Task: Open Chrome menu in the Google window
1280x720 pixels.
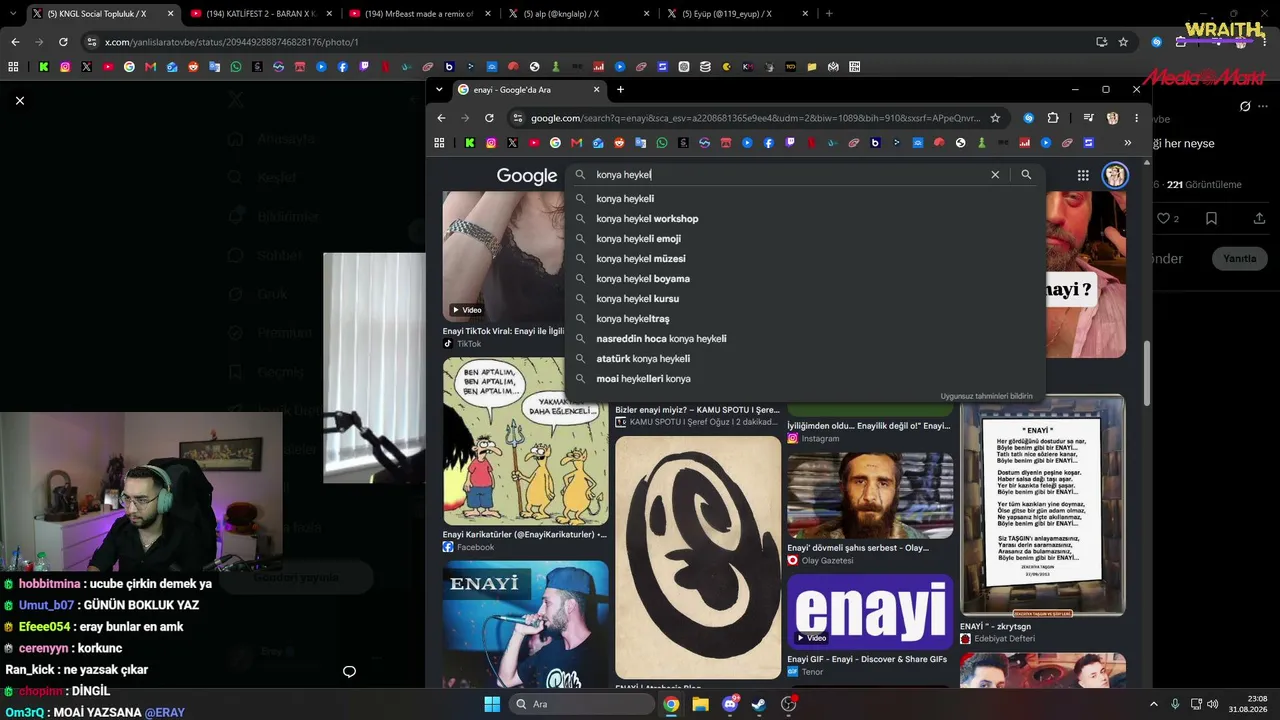Action: pos(1136,118)
